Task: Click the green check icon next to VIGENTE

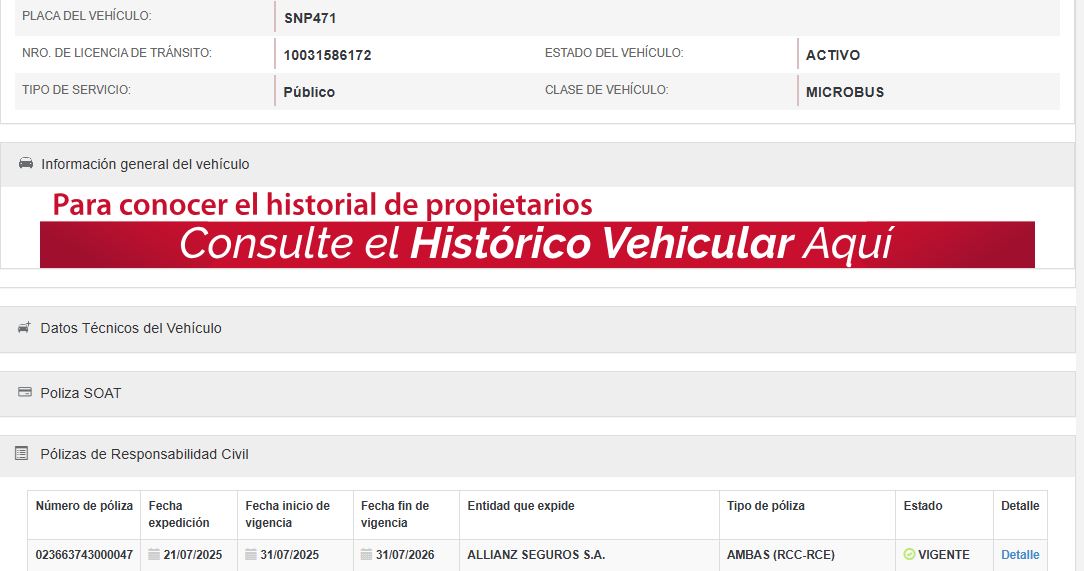Action: [909, 555]
